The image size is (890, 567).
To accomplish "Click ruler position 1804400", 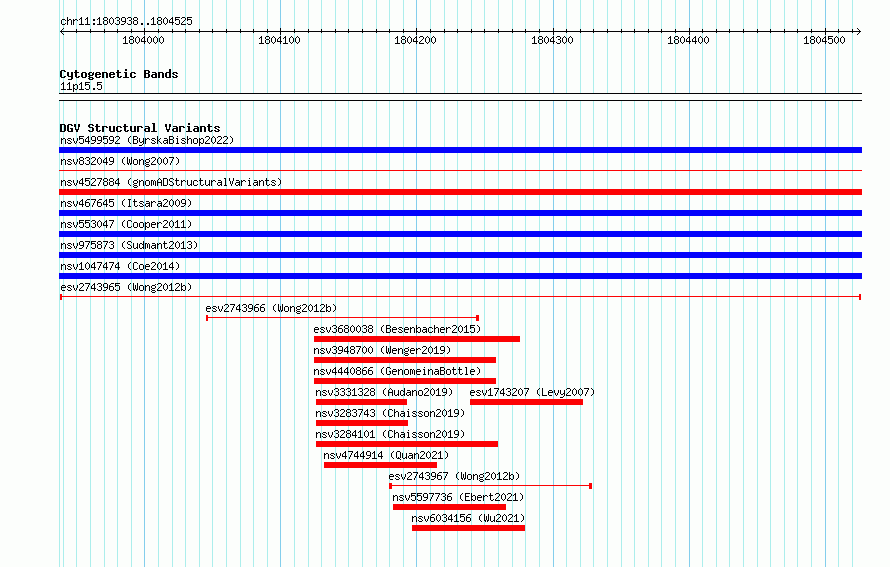I will 689,40.
